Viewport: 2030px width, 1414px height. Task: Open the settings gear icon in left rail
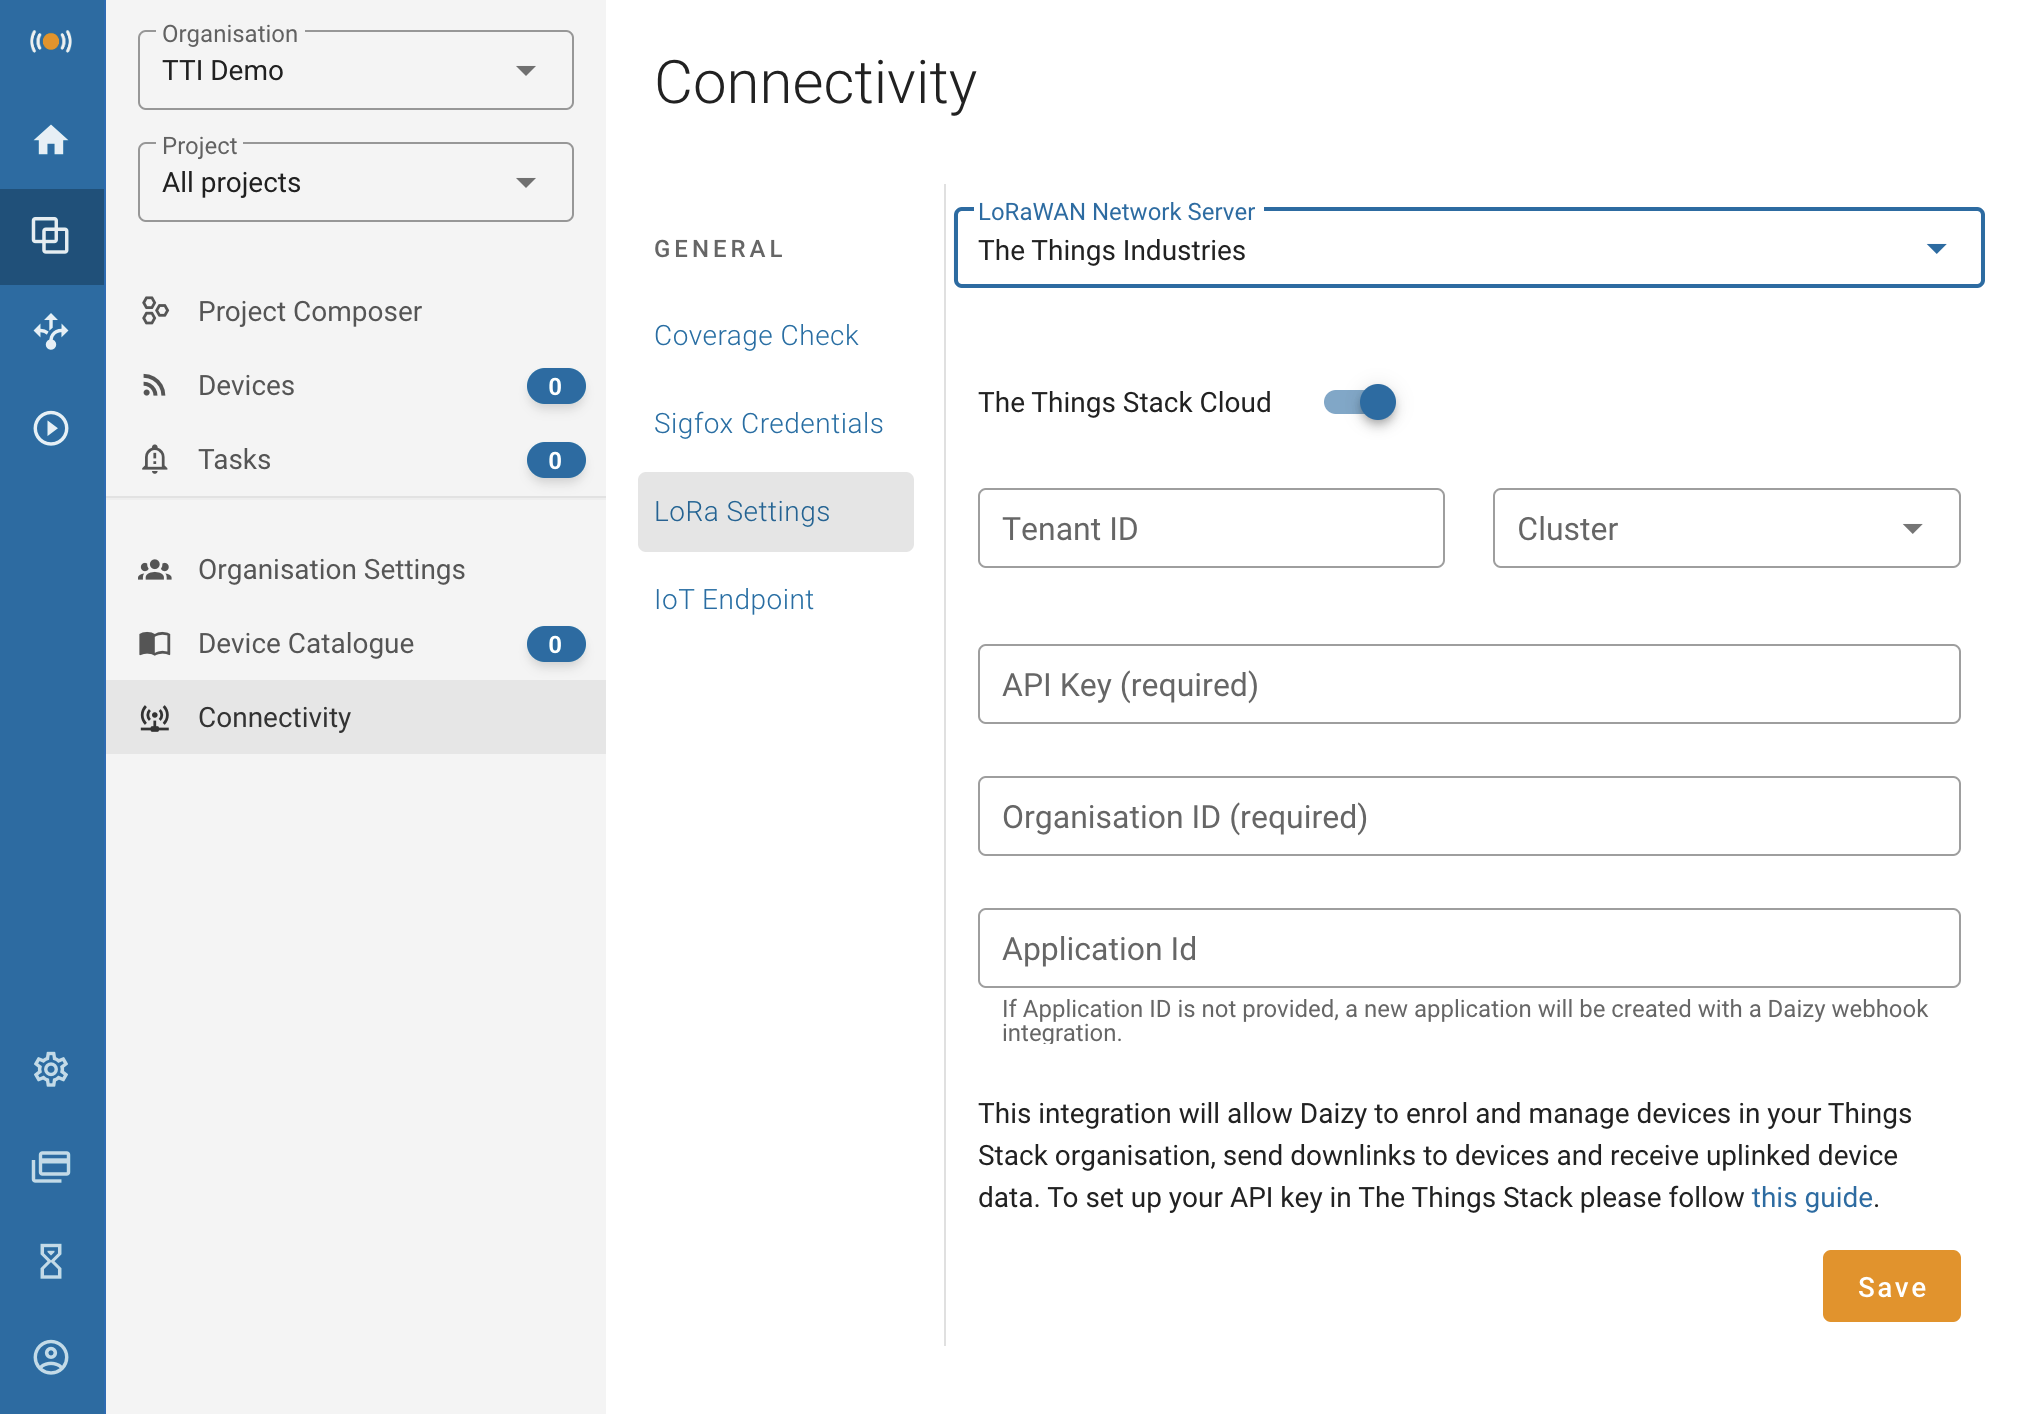tap(51, 1069)
